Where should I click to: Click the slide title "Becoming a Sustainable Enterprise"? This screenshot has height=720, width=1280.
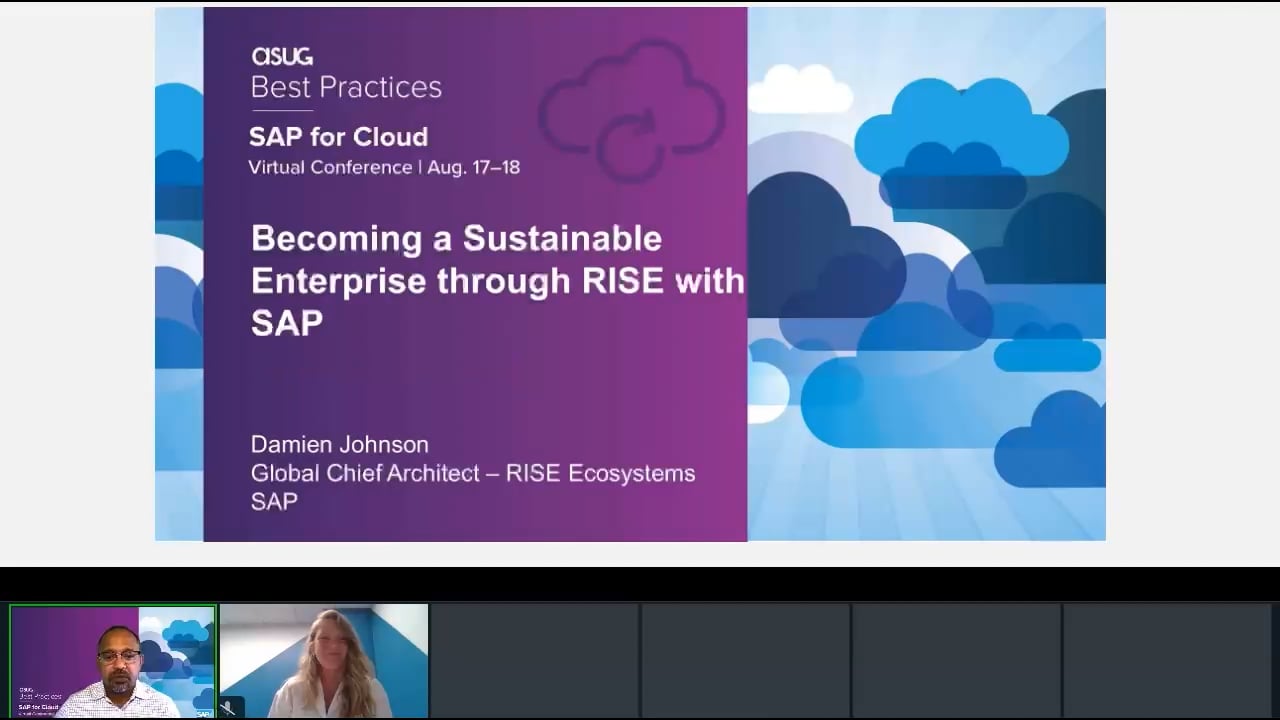[497, 280]
